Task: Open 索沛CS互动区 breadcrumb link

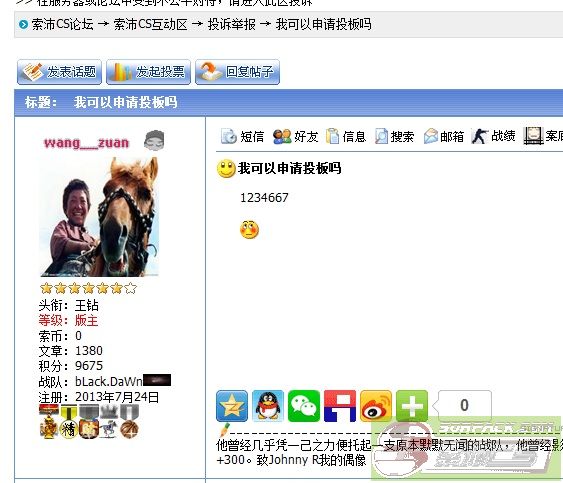Action: point(150,24)
